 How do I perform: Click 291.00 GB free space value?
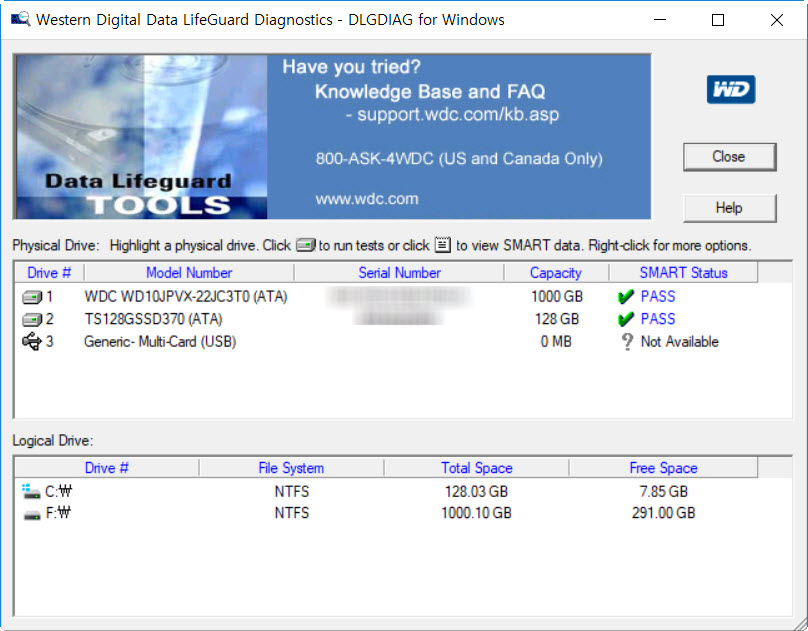point(664,513)
